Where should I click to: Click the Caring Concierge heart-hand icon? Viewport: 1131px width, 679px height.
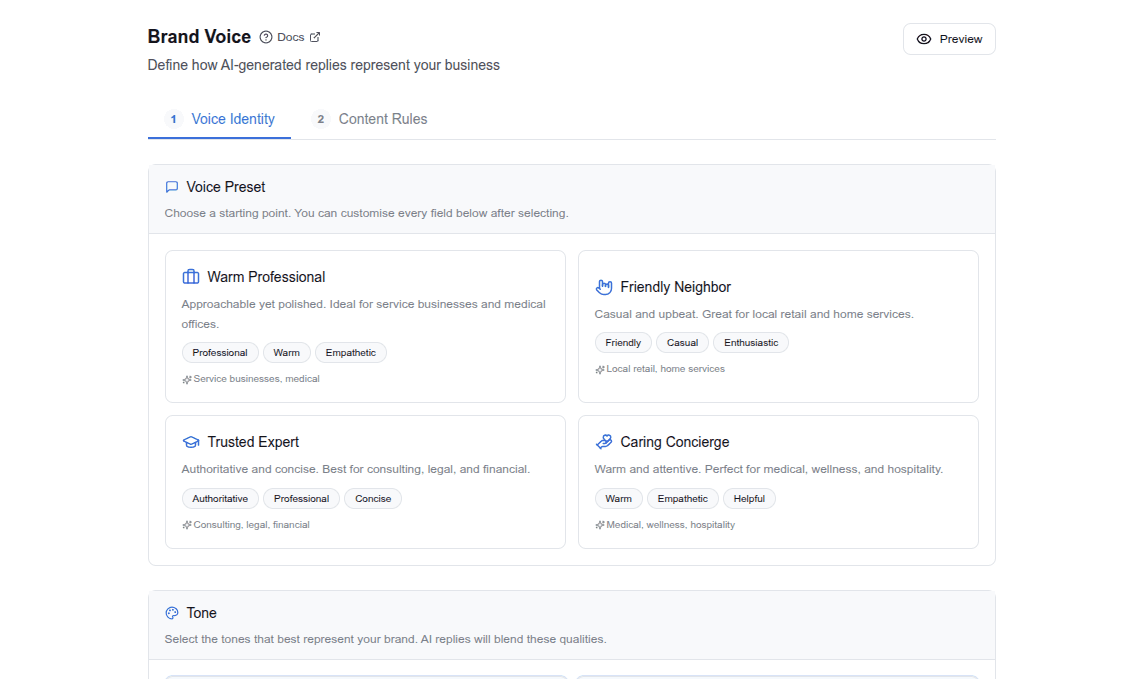click(604, 442)
